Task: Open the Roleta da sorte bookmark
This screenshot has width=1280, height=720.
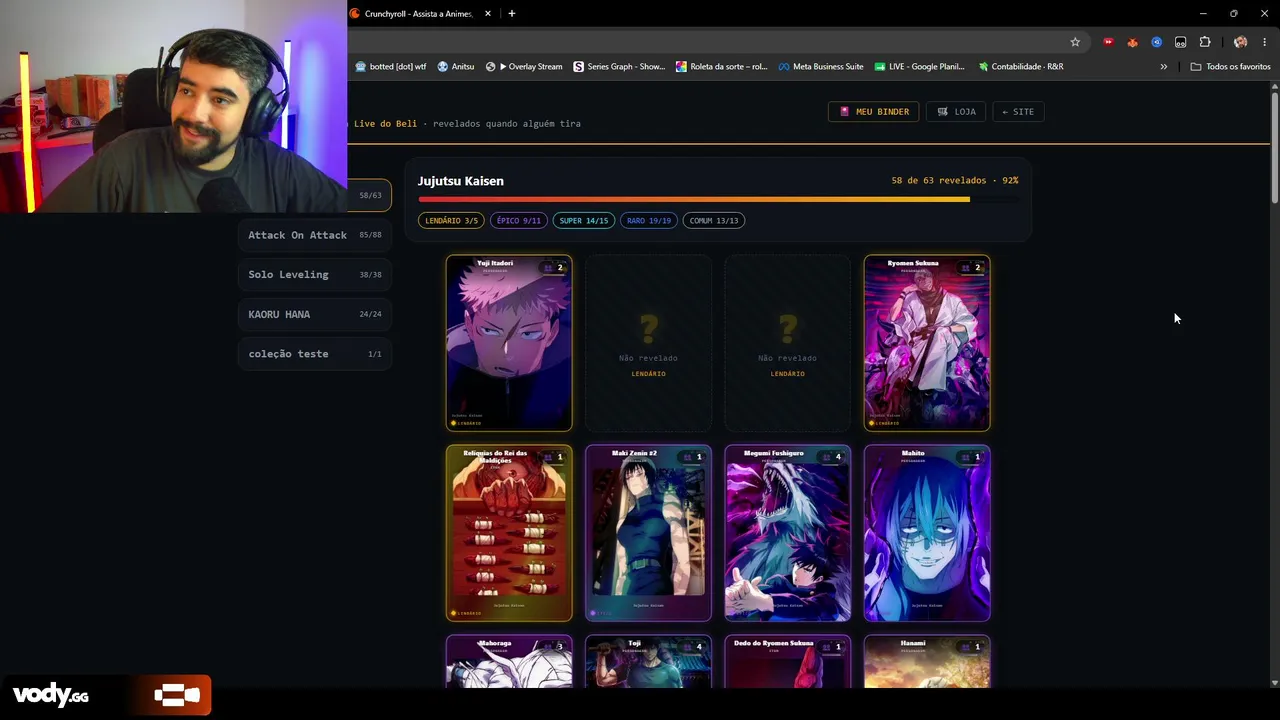Action: coord(722,67)
